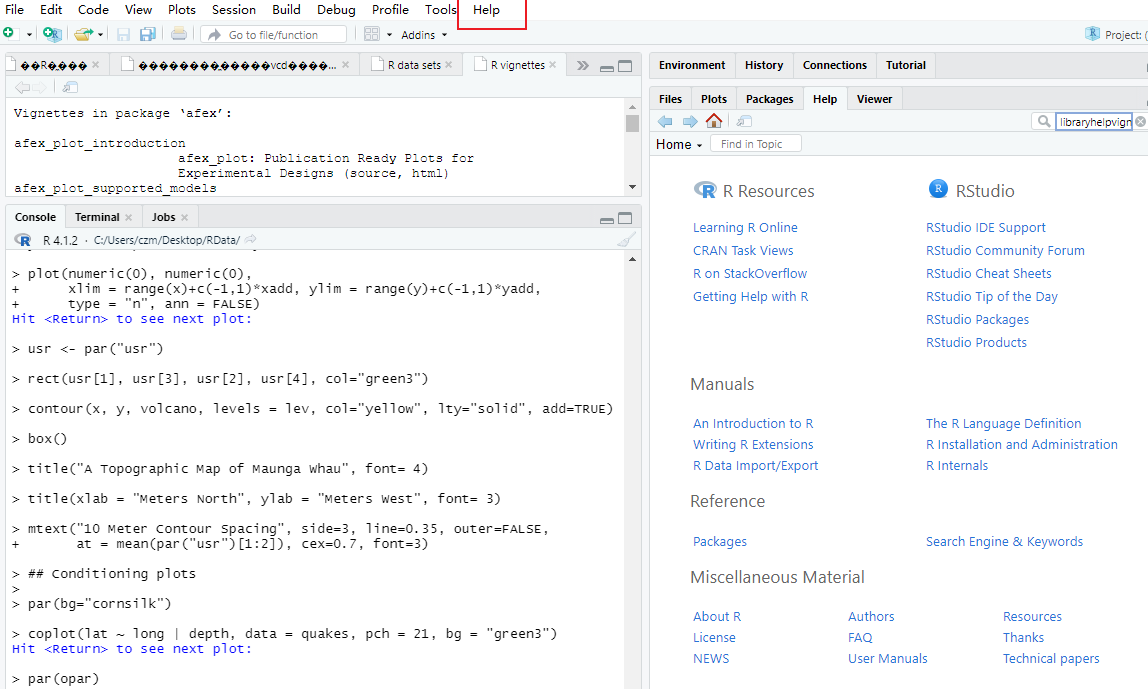Click the help search input field

click(x=1094, y=122)
